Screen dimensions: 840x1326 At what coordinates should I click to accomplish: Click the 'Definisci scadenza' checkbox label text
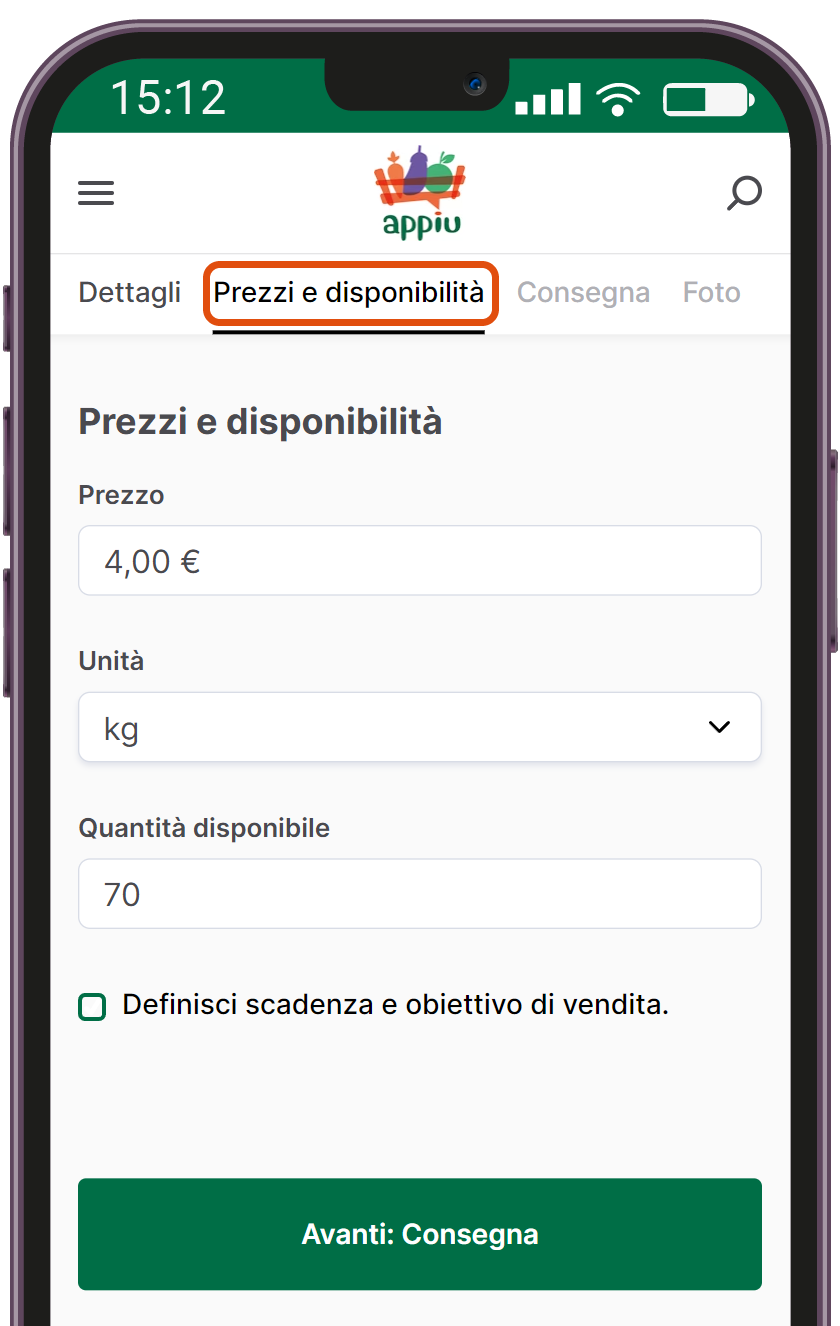[395, 1005]
